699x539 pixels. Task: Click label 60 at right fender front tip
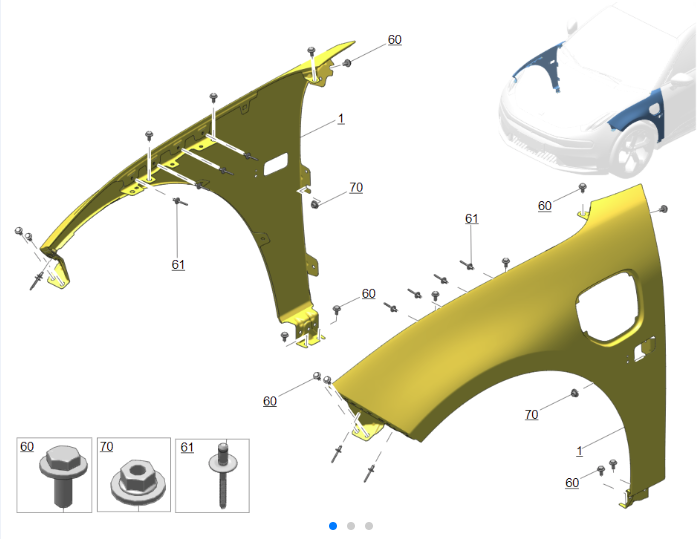pyautogui.click(x=270, y=401)
